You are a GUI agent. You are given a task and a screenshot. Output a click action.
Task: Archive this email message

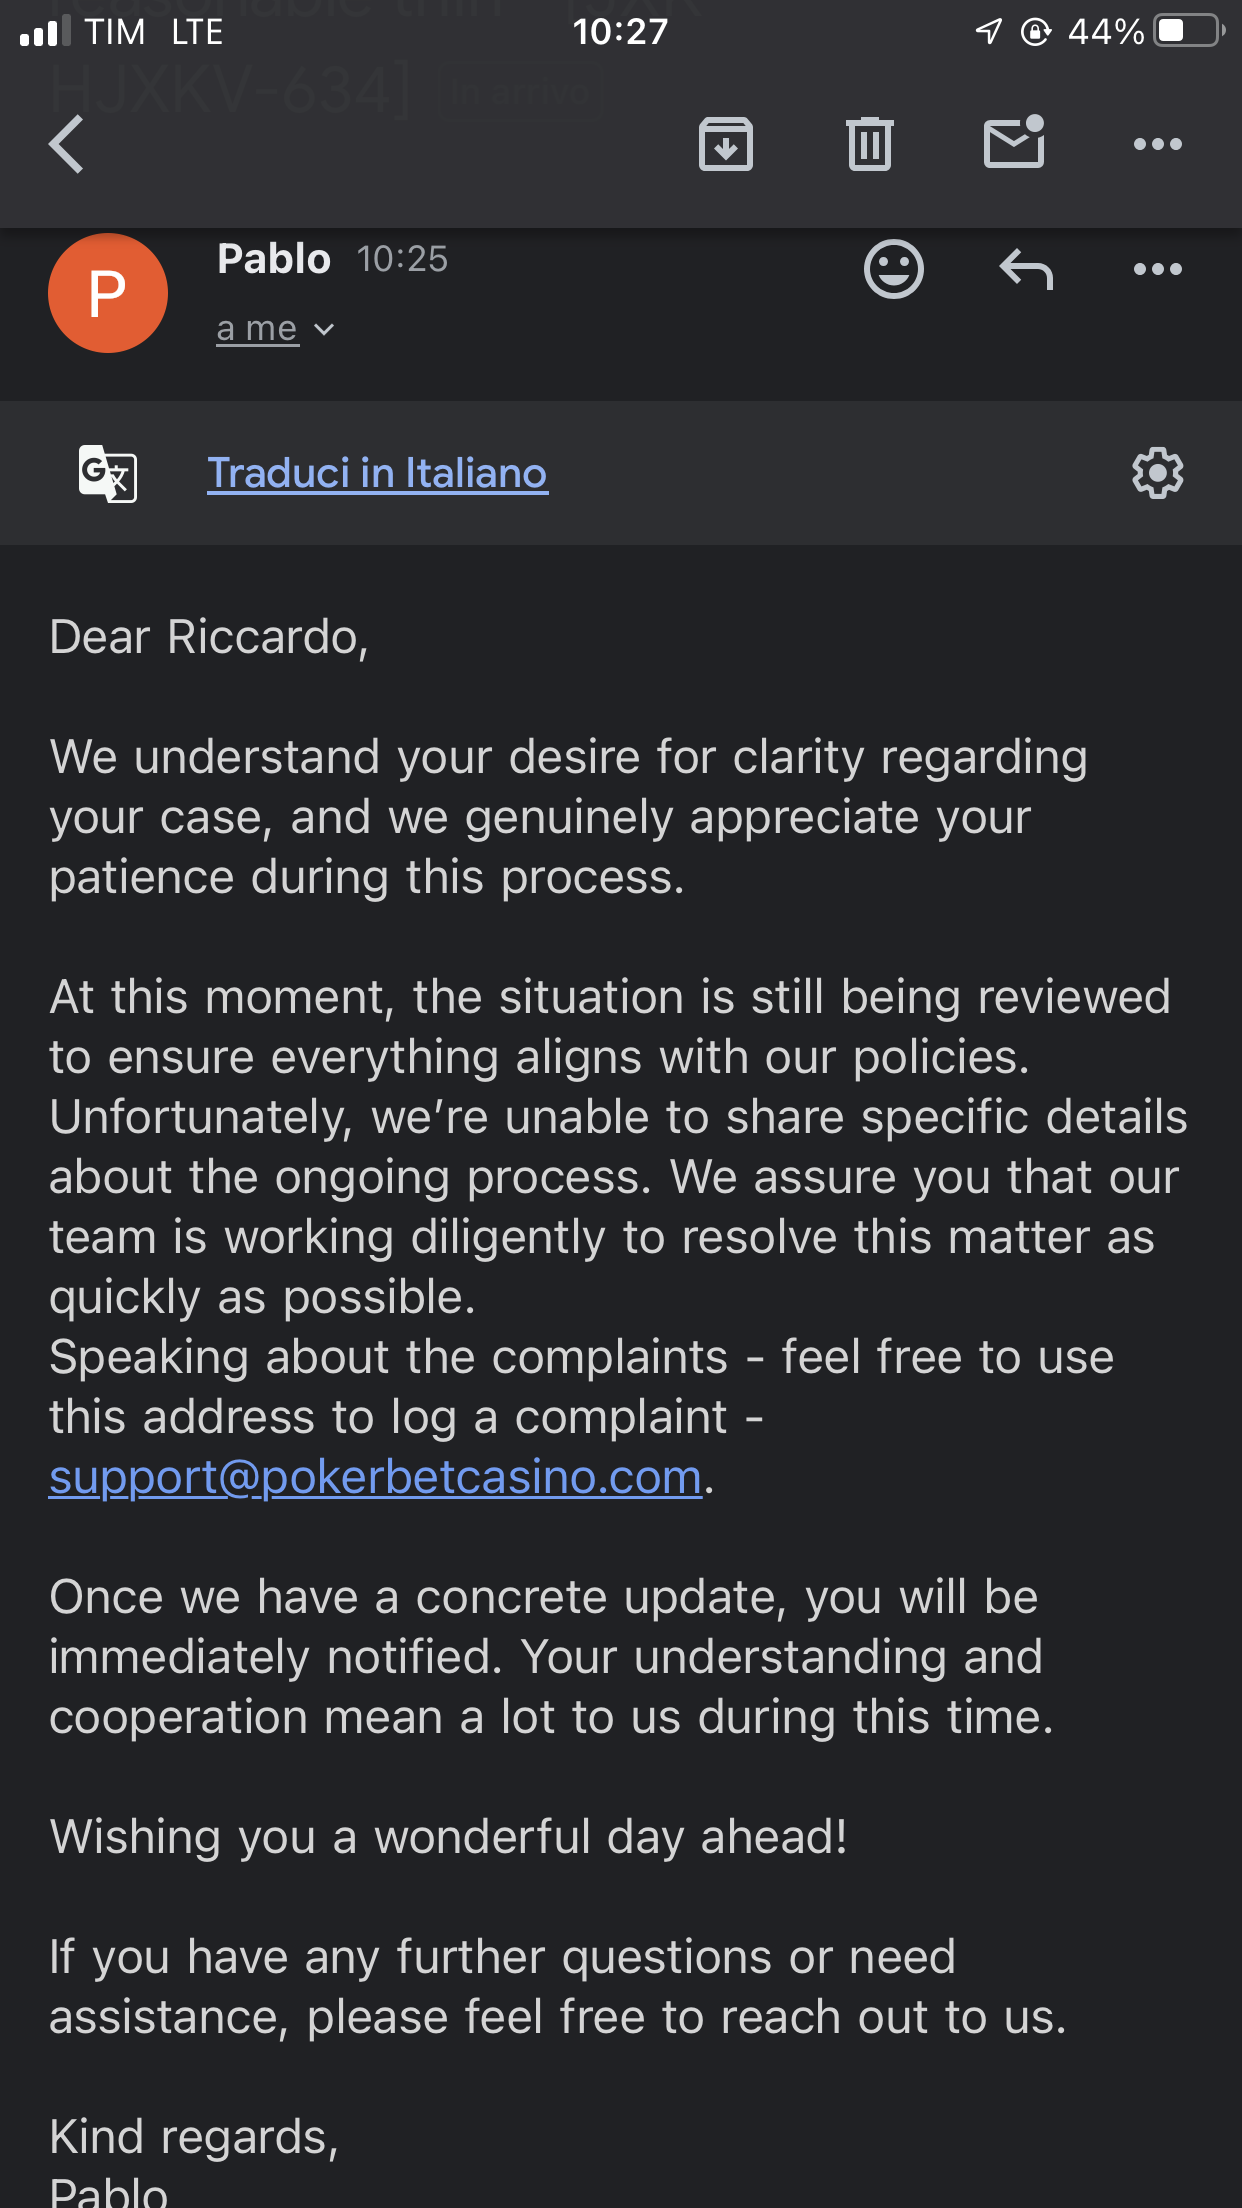click(x=725, y=145)
